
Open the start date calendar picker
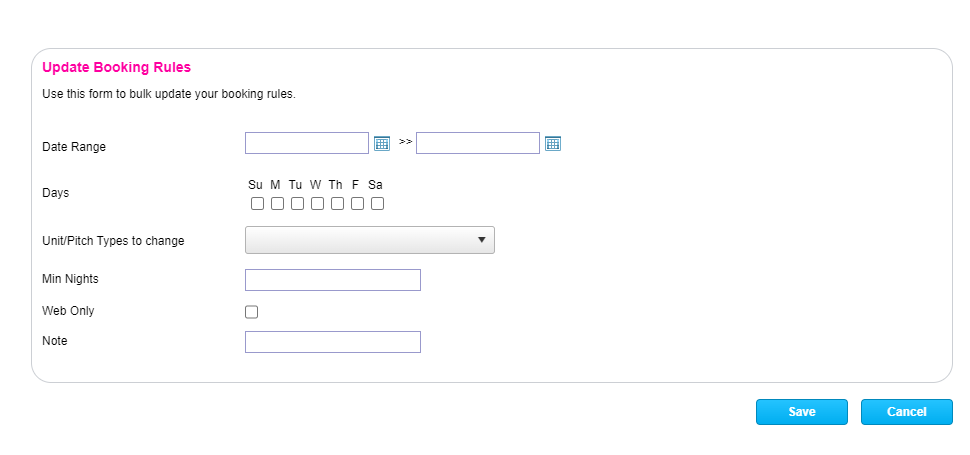(x=381, y=143)
